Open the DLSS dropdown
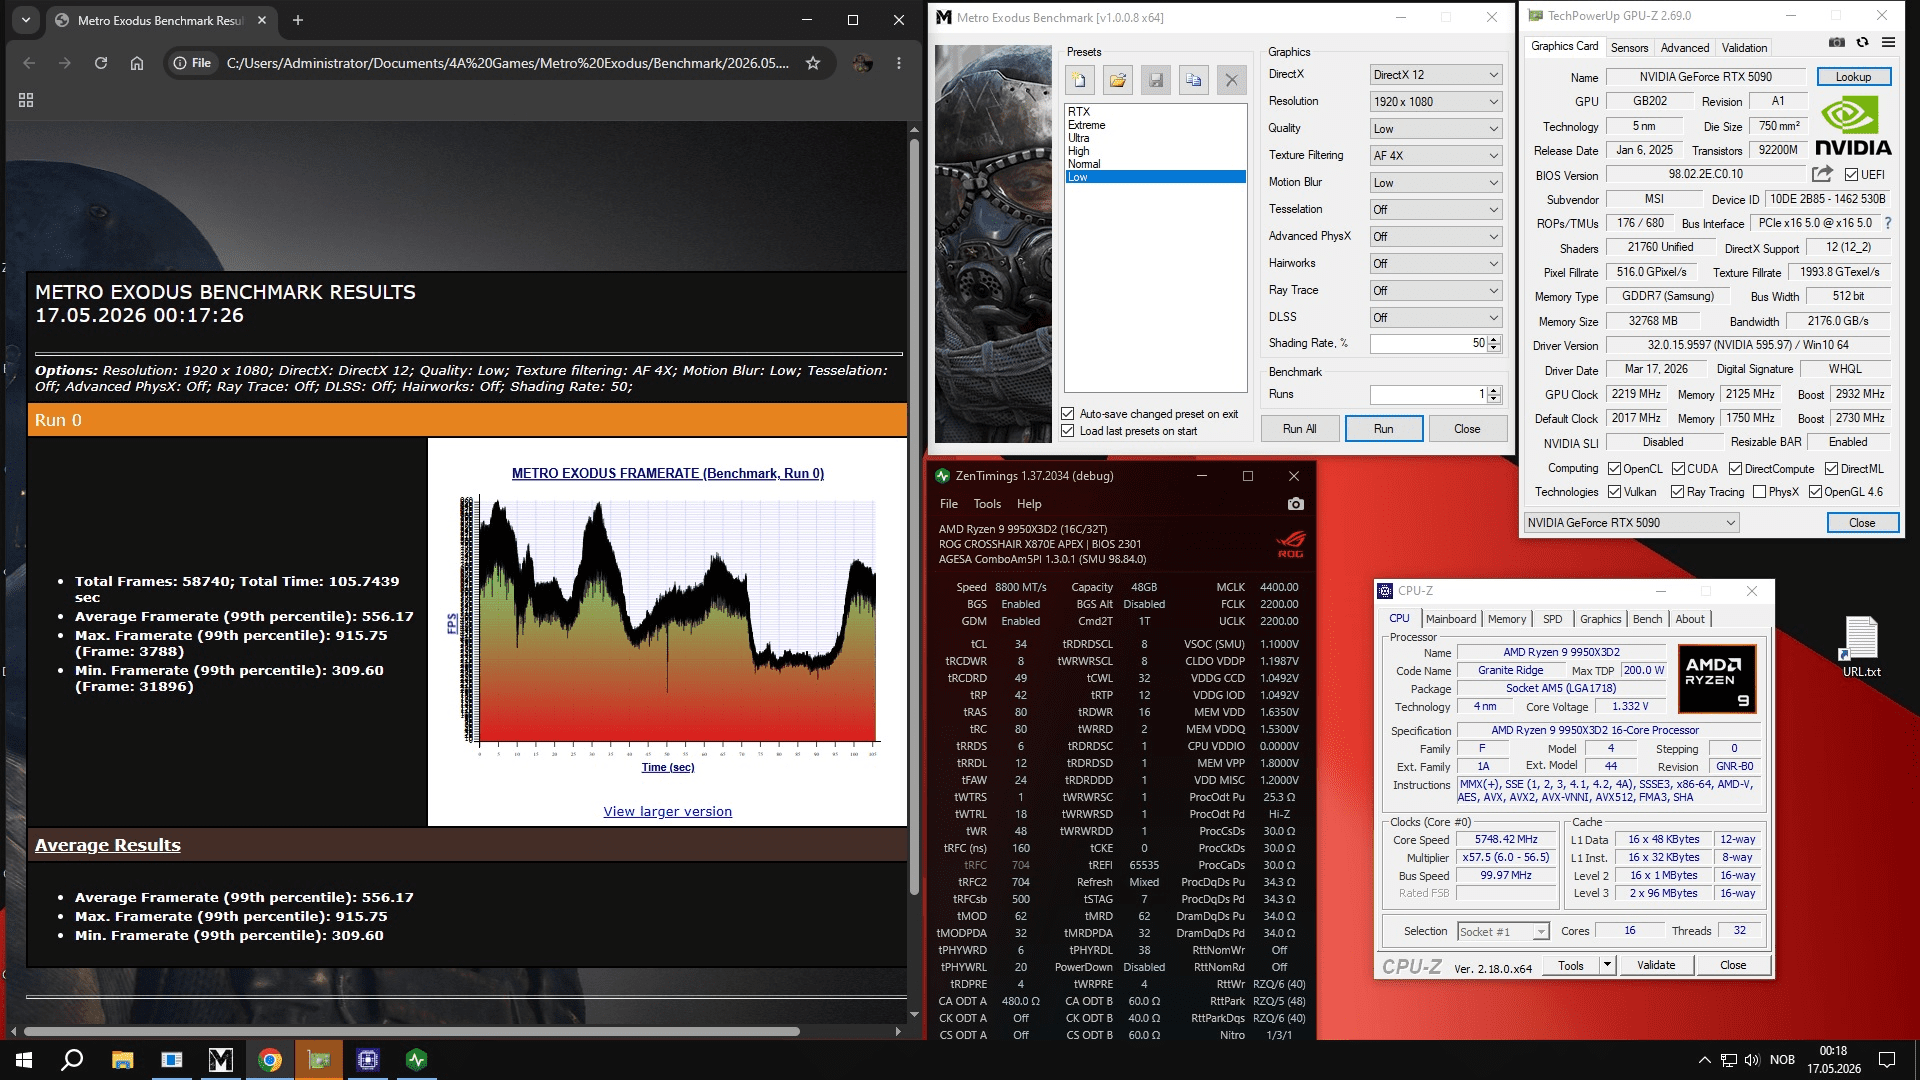1920x1080 pixels. click(1435, 318)
